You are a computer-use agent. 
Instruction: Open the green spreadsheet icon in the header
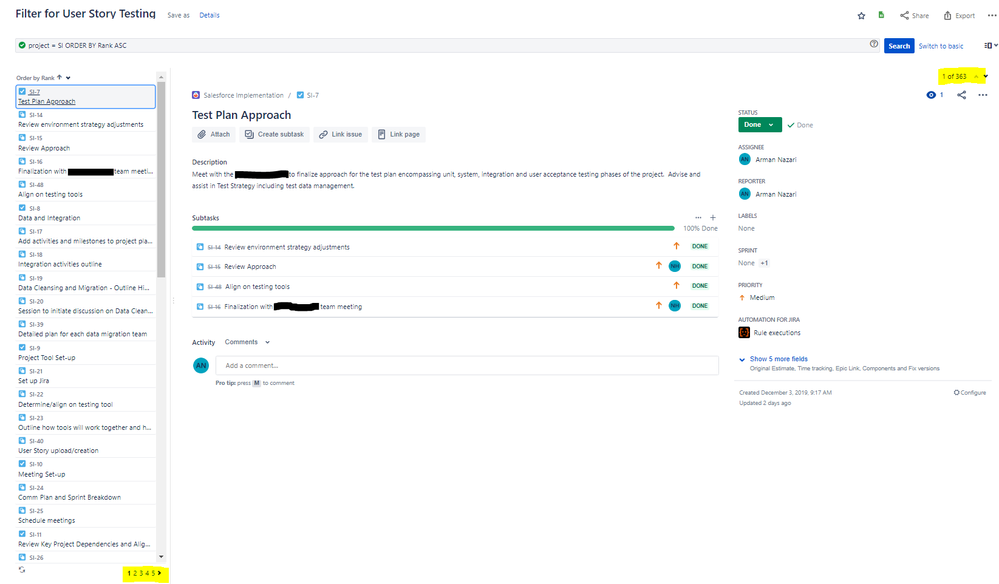click(881, 15)
